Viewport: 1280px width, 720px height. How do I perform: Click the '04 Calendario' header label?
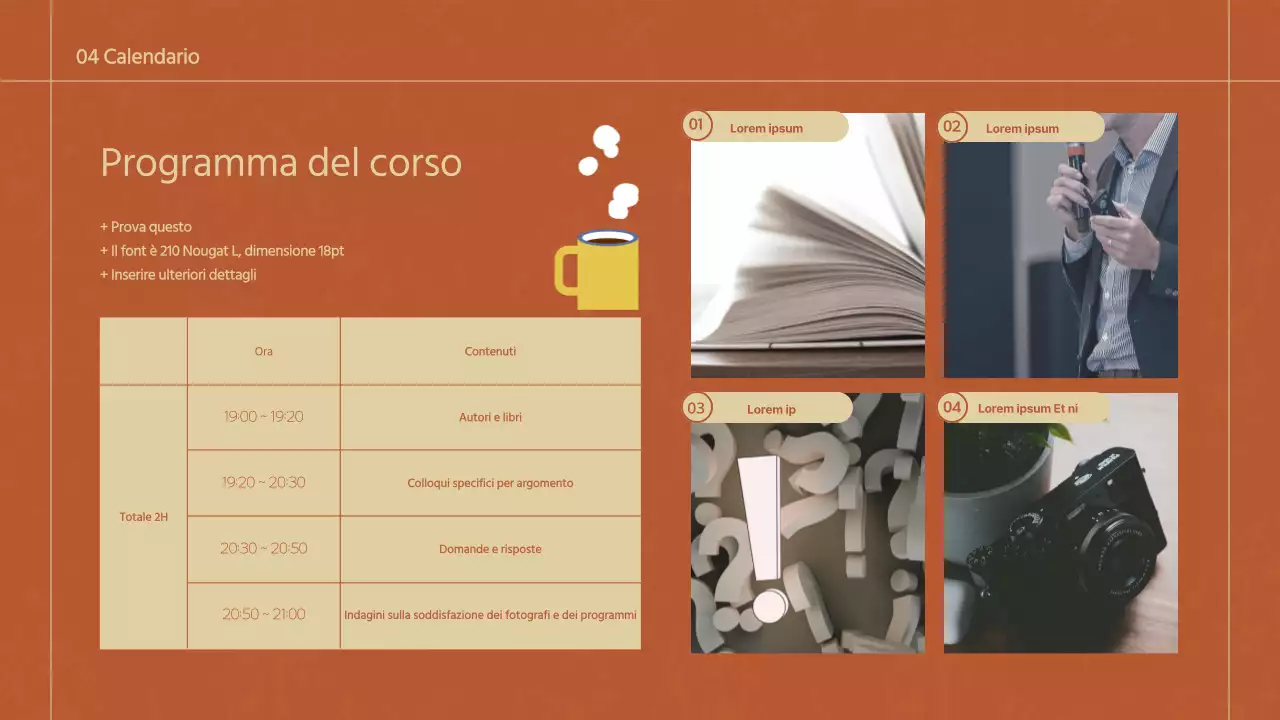click(139, 57)
